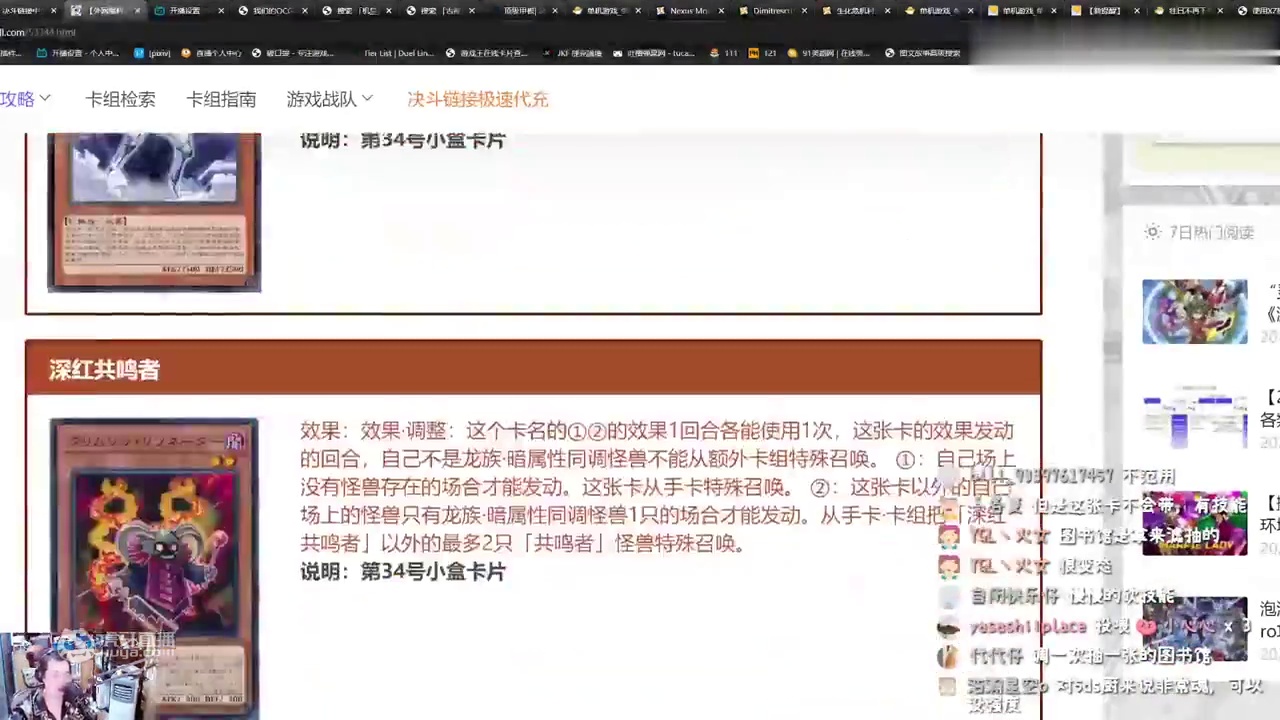Click the favicon of the 生化危机村 tab
This screenshot has width=1280, height=720.
826,11
